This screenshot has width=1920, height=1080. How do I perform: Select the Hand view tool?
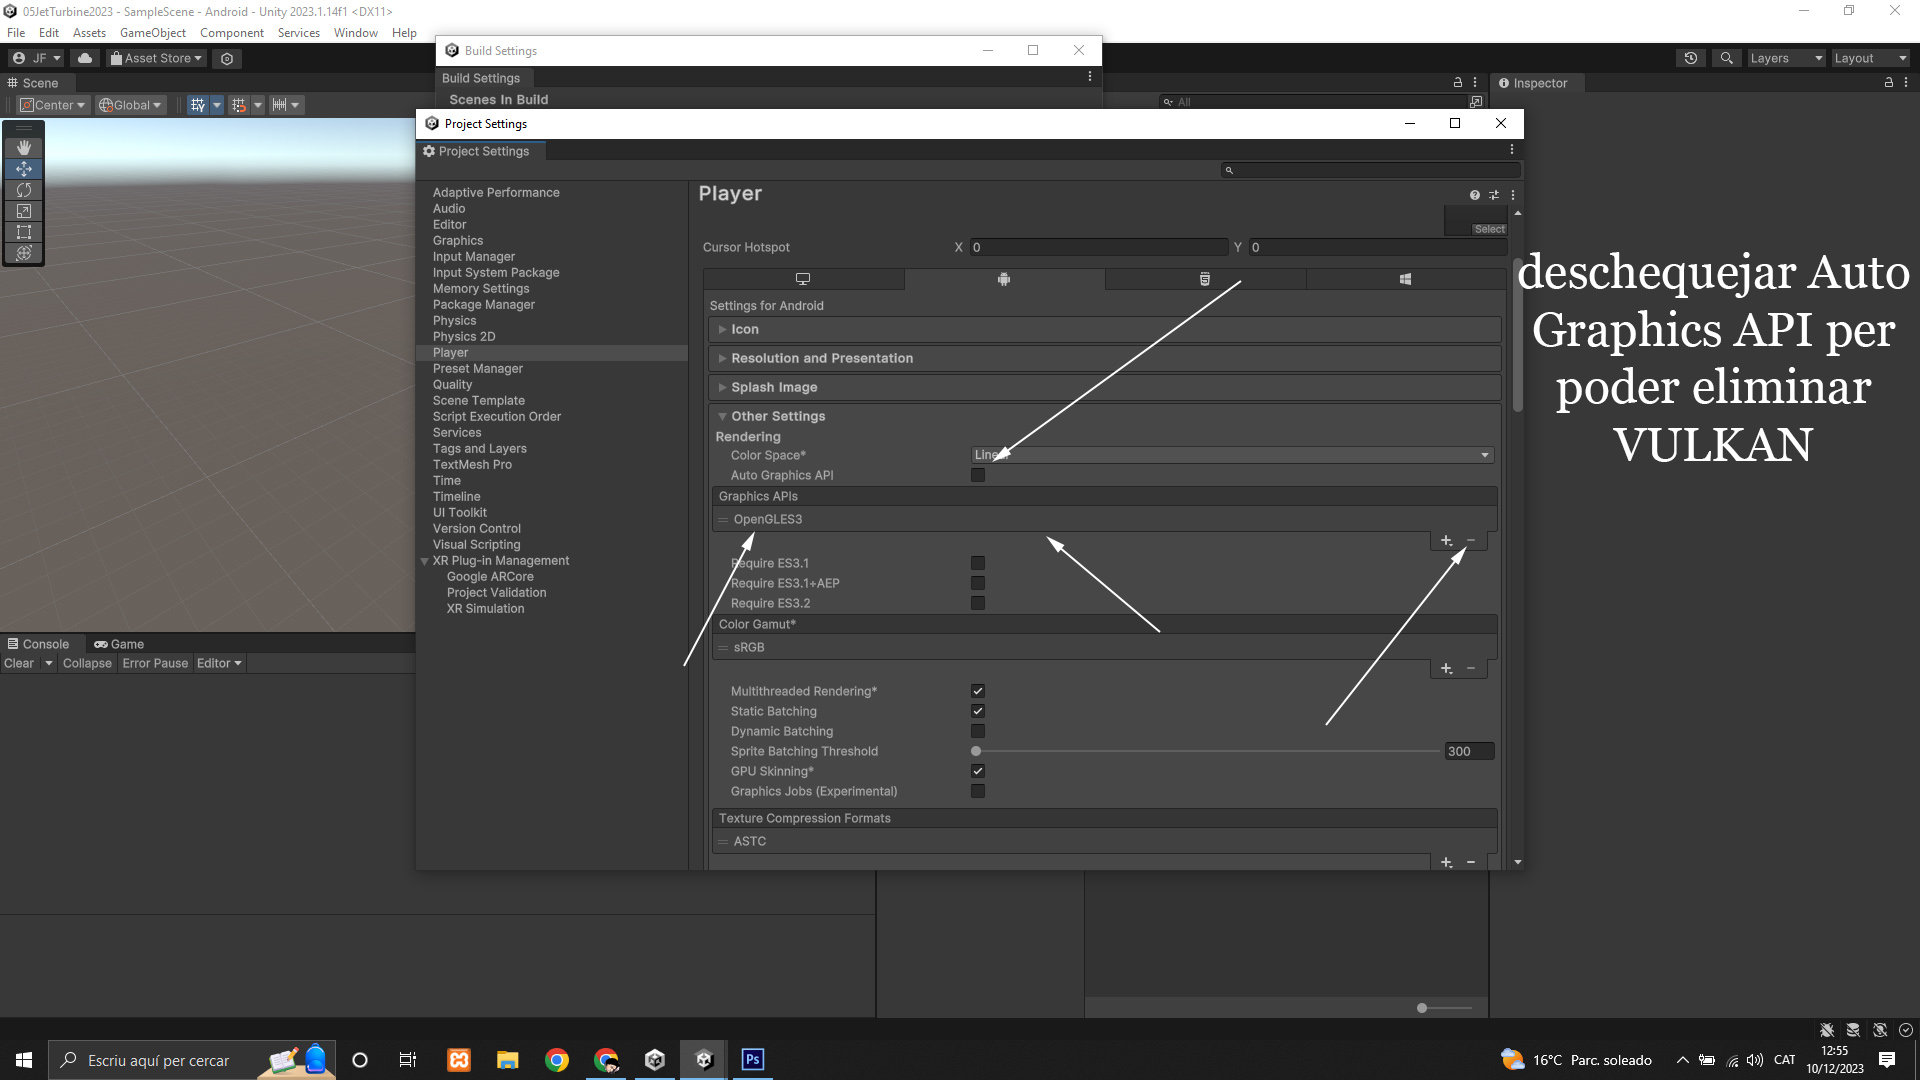24,147
